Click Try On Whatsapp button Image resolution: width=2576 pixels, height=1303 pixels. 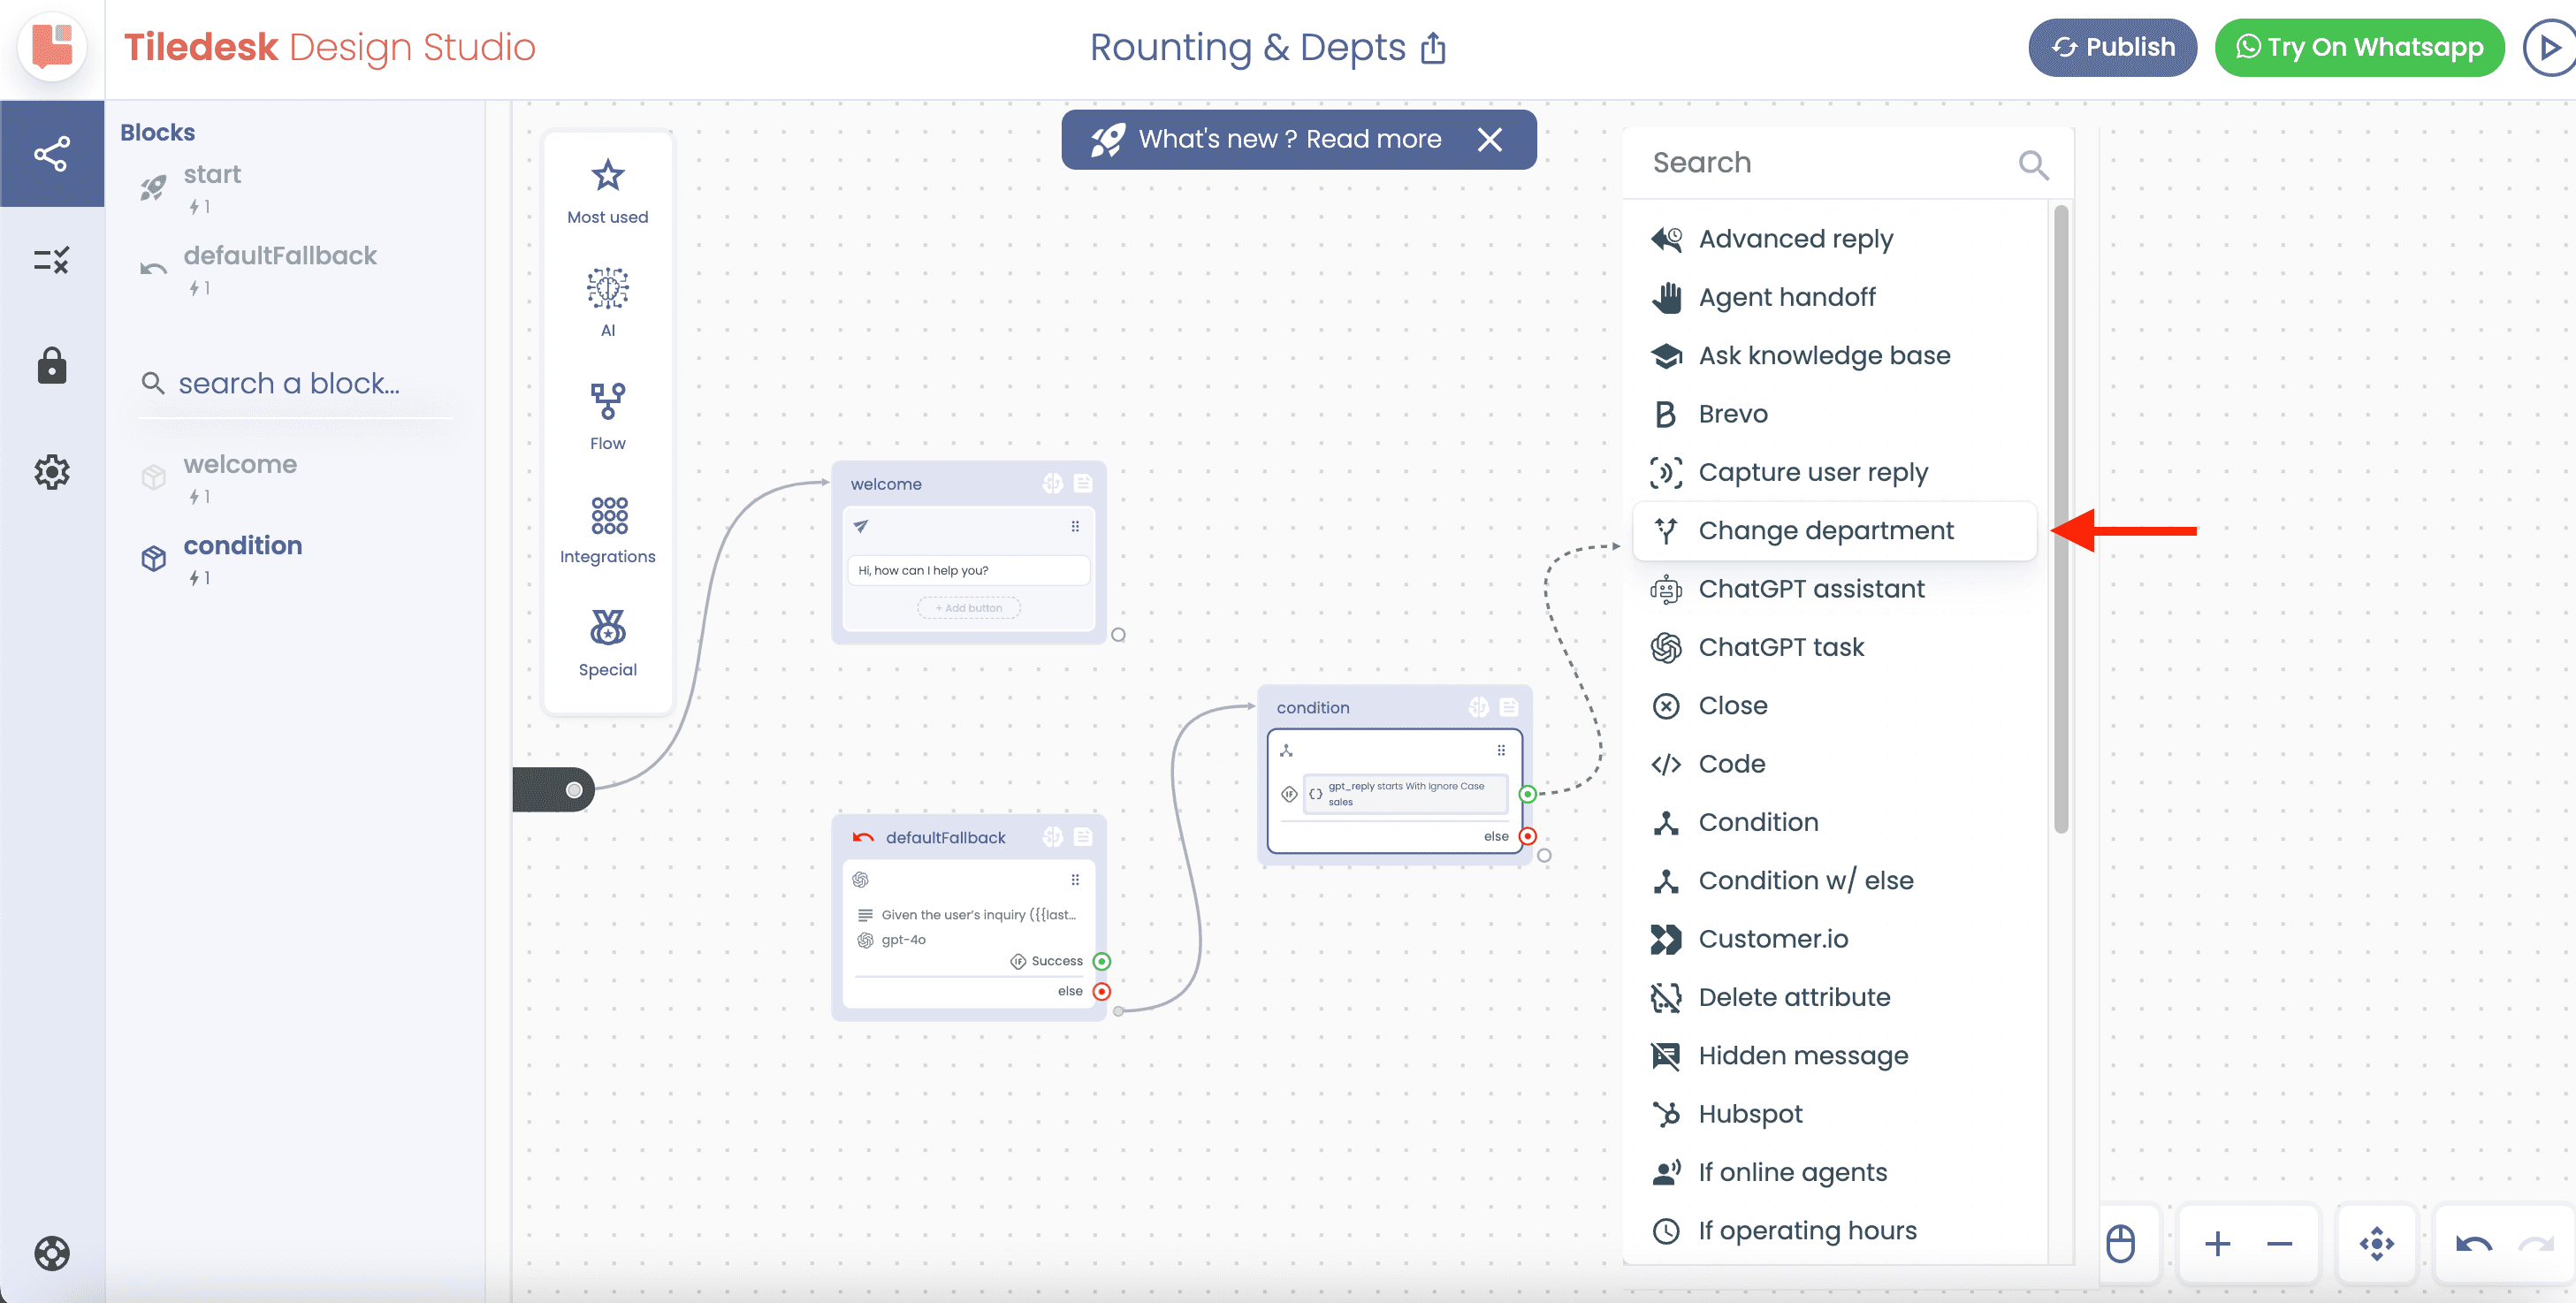[x=2359, y=47]
